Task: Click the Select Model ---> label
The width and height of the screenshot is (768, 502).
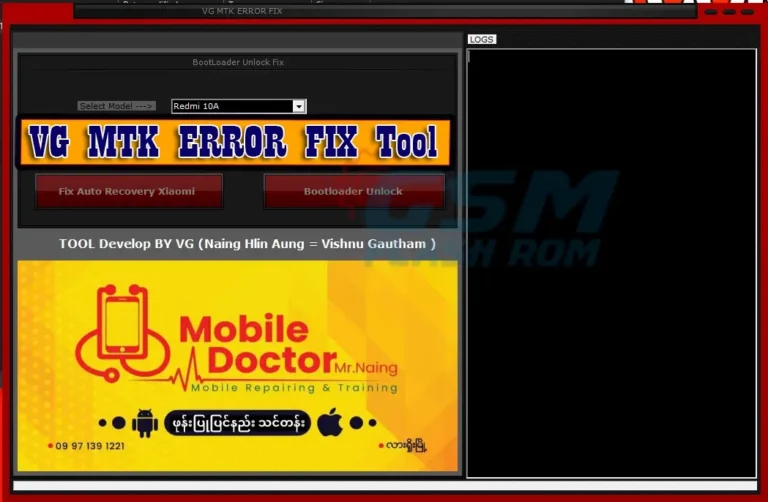Action: click(116, 106)
